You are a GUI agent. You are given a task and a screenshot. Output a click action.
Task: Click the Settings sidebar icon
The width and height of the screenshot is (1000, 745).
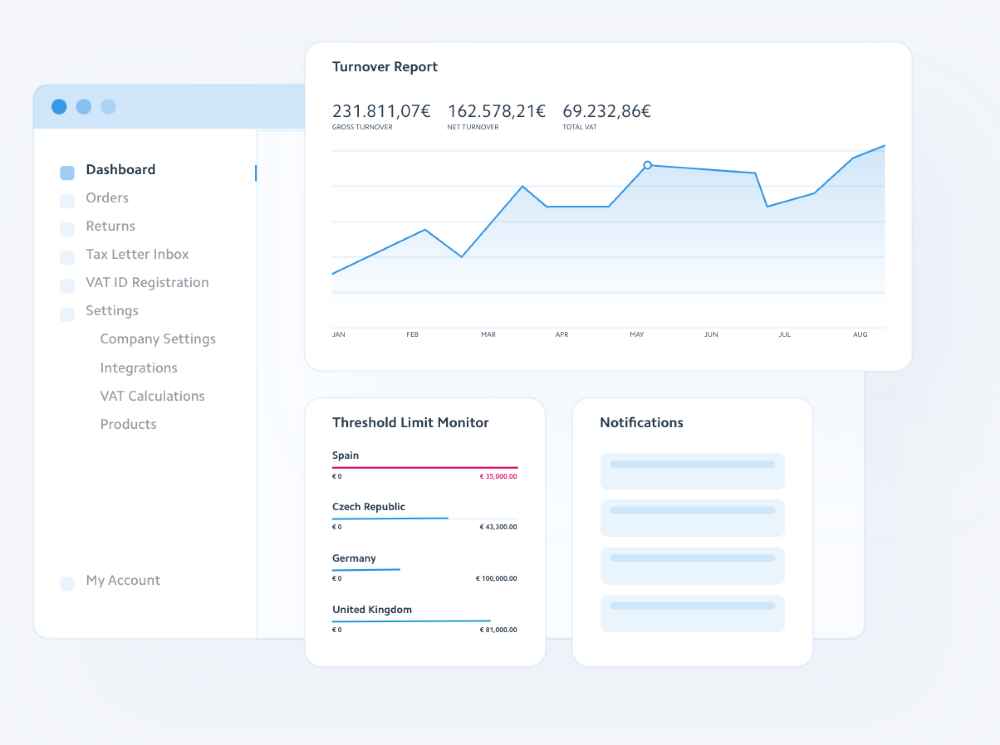[x=67, y=314]
